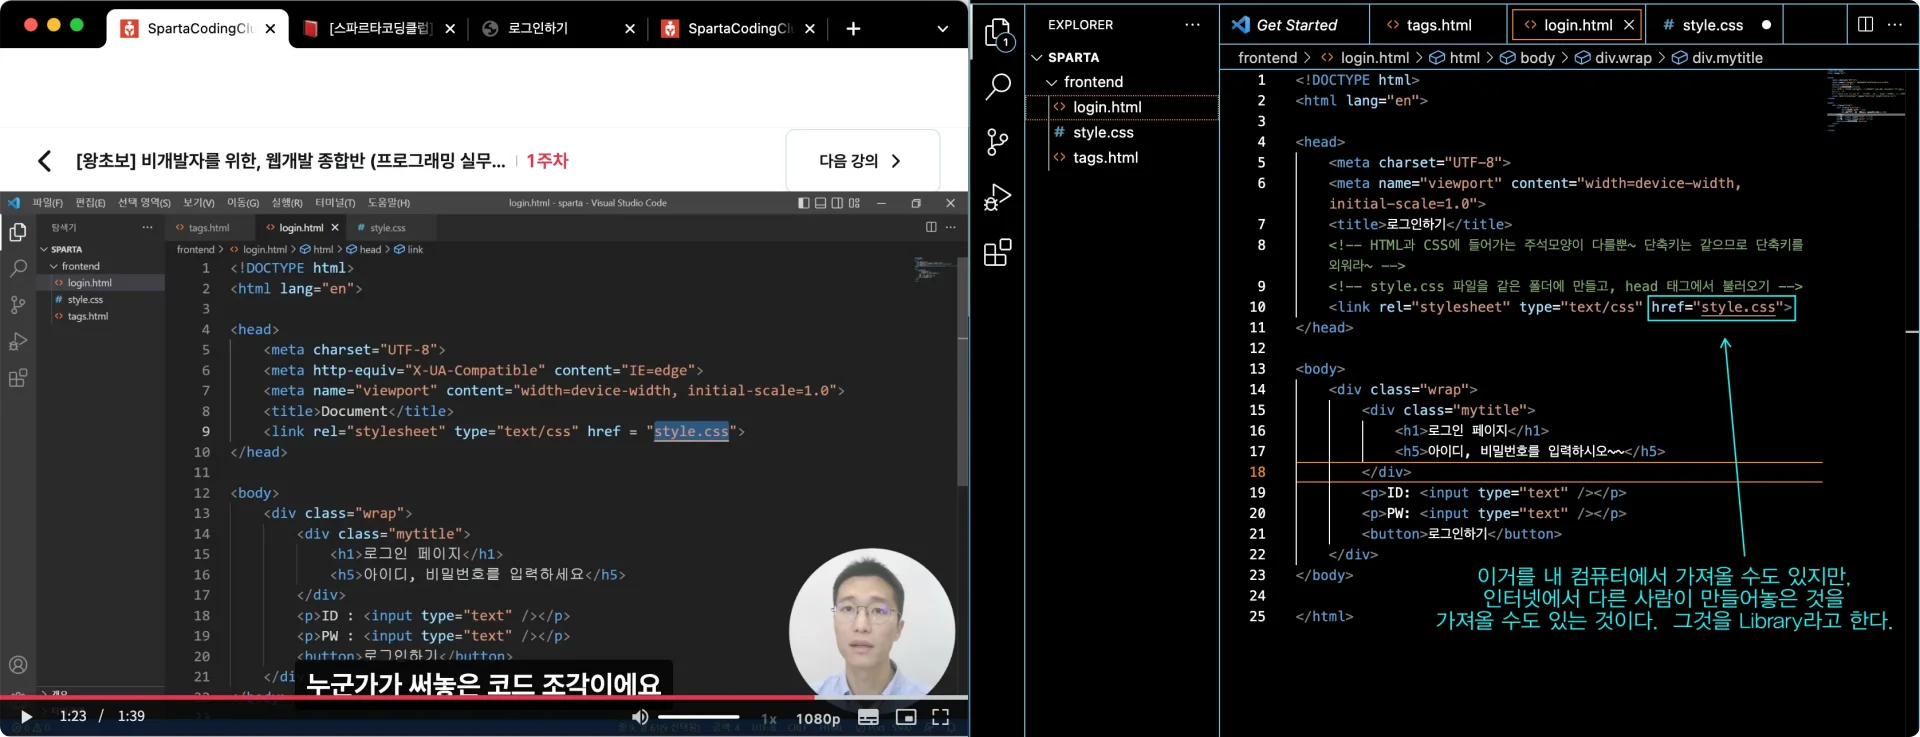Viewport: 1920px width, 737px height.
Task: Click body in the right breadcrumb
Action: click(1537, 58)
